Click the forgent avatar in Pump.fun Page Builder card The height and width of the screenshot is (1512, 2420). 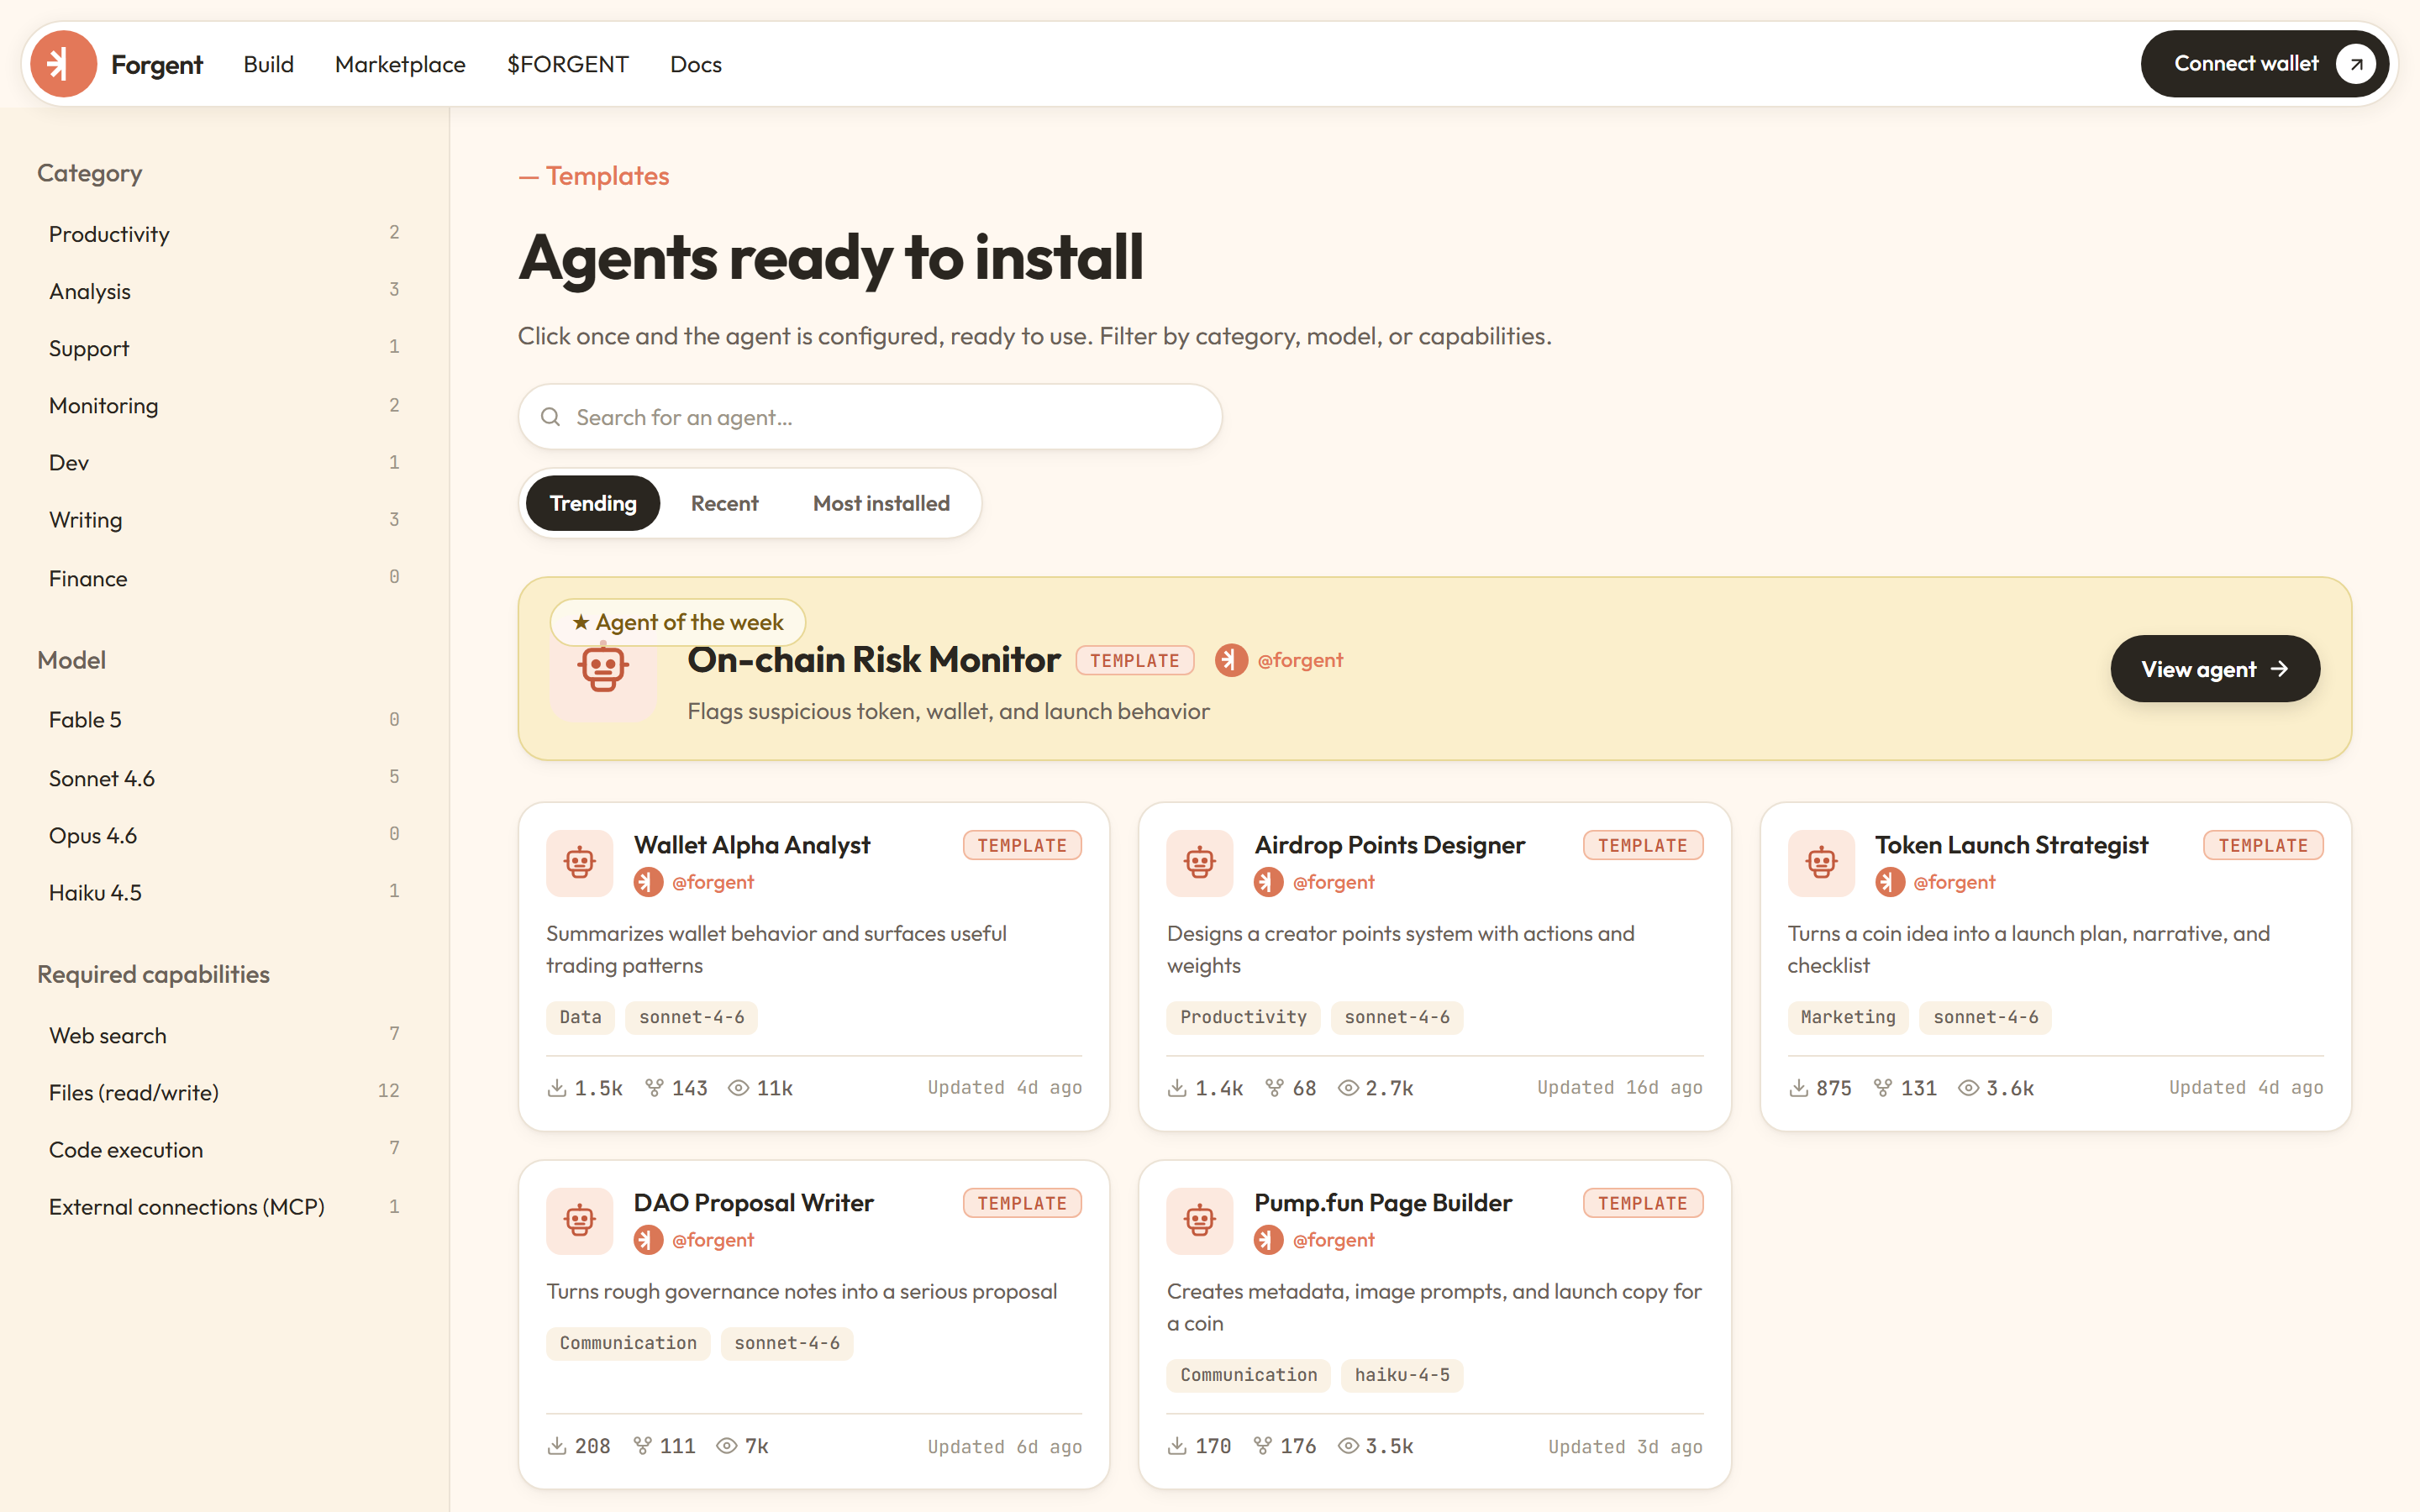point(1269,1240)
